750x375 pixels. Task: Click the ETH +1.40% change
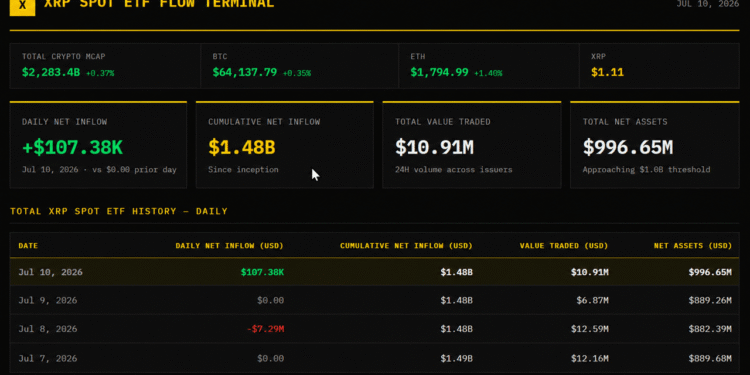coord(488,73)
